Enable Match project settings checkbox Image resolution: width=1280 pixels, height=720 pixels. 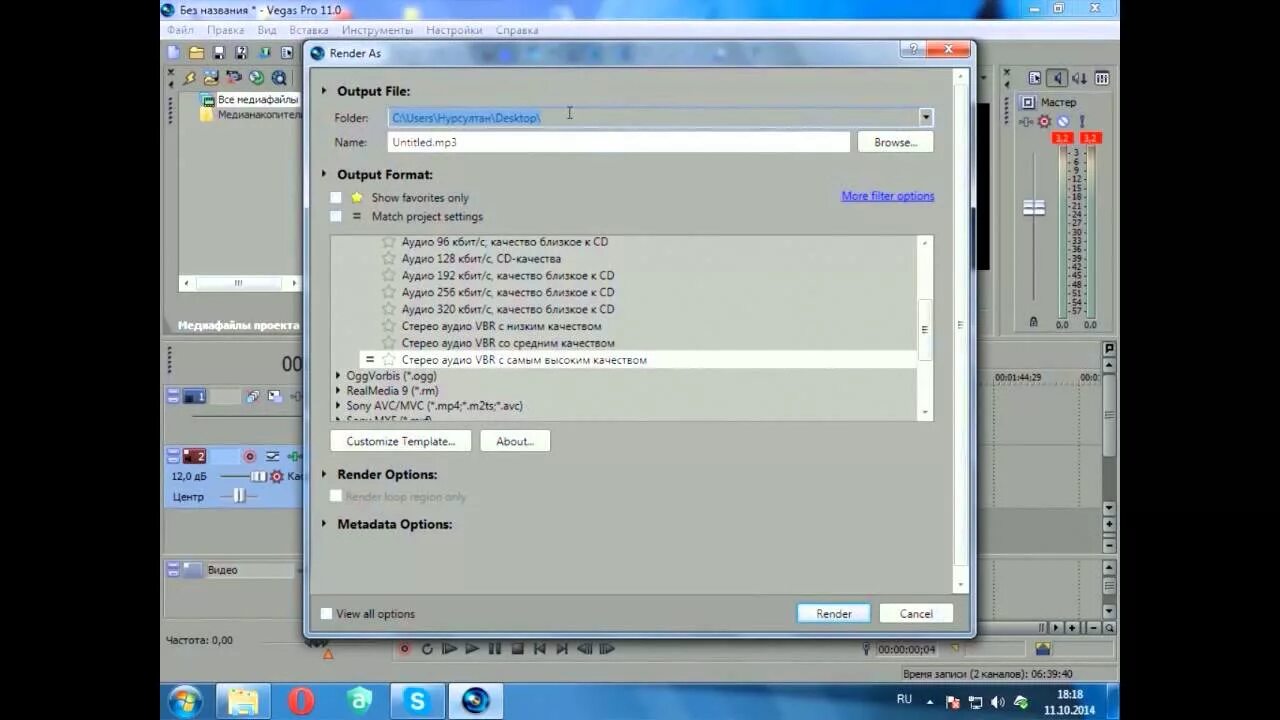[336, 216]
